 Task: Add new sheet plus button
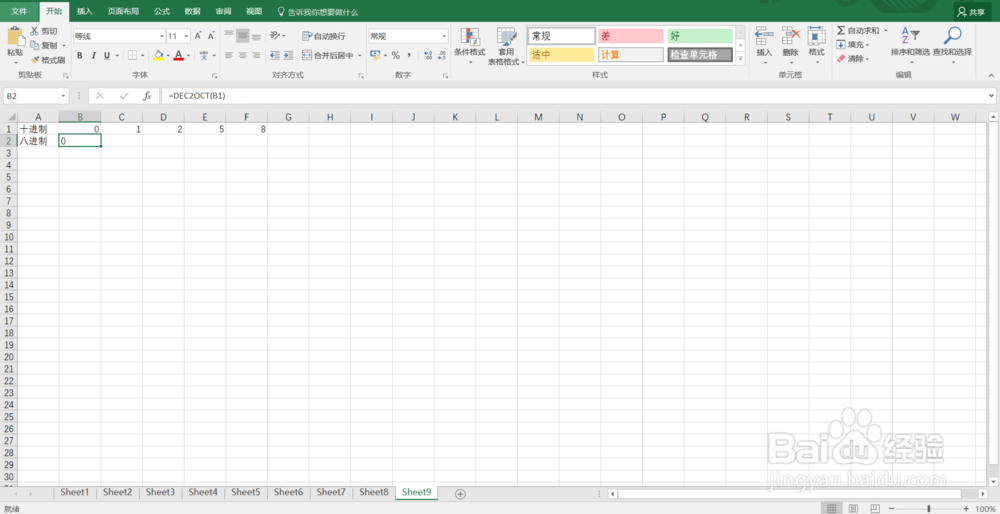(460, 494)
